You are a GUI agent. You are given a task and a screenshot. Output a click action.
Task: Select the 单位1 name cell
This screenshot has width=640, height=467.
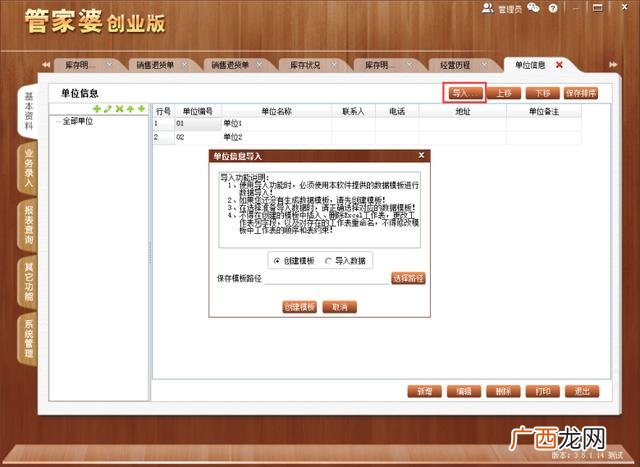276,124
